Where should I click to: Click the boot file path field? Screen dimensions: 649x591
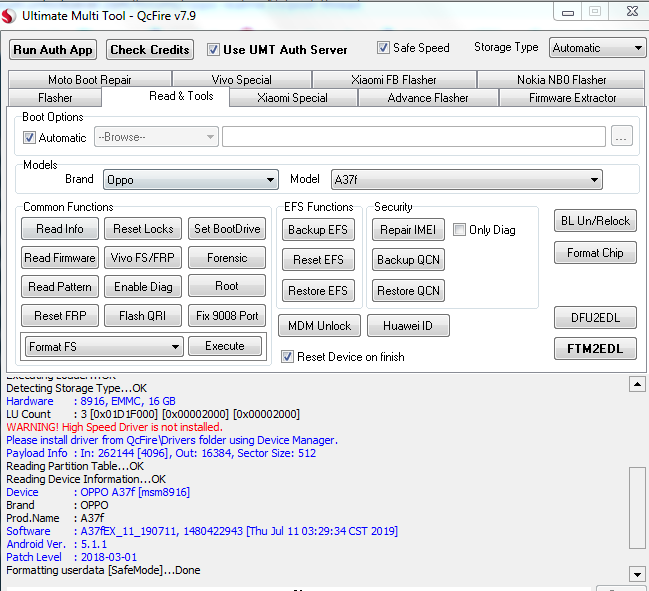[x=414, y=137]
